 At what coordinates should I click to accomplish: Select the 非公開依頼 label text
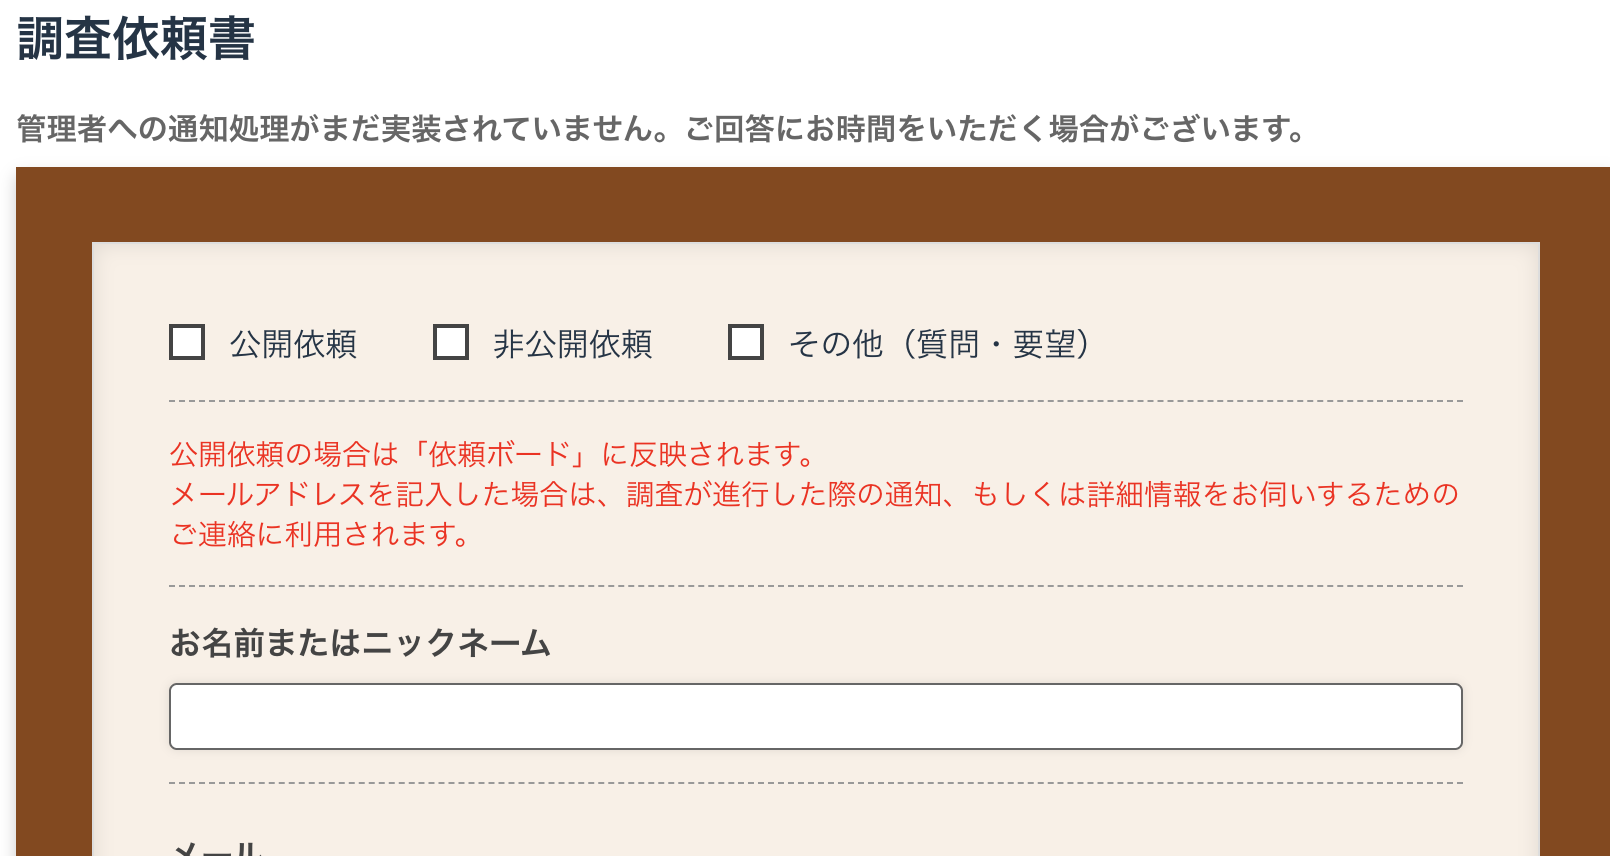pyautogui.click(x=573, y=343)
